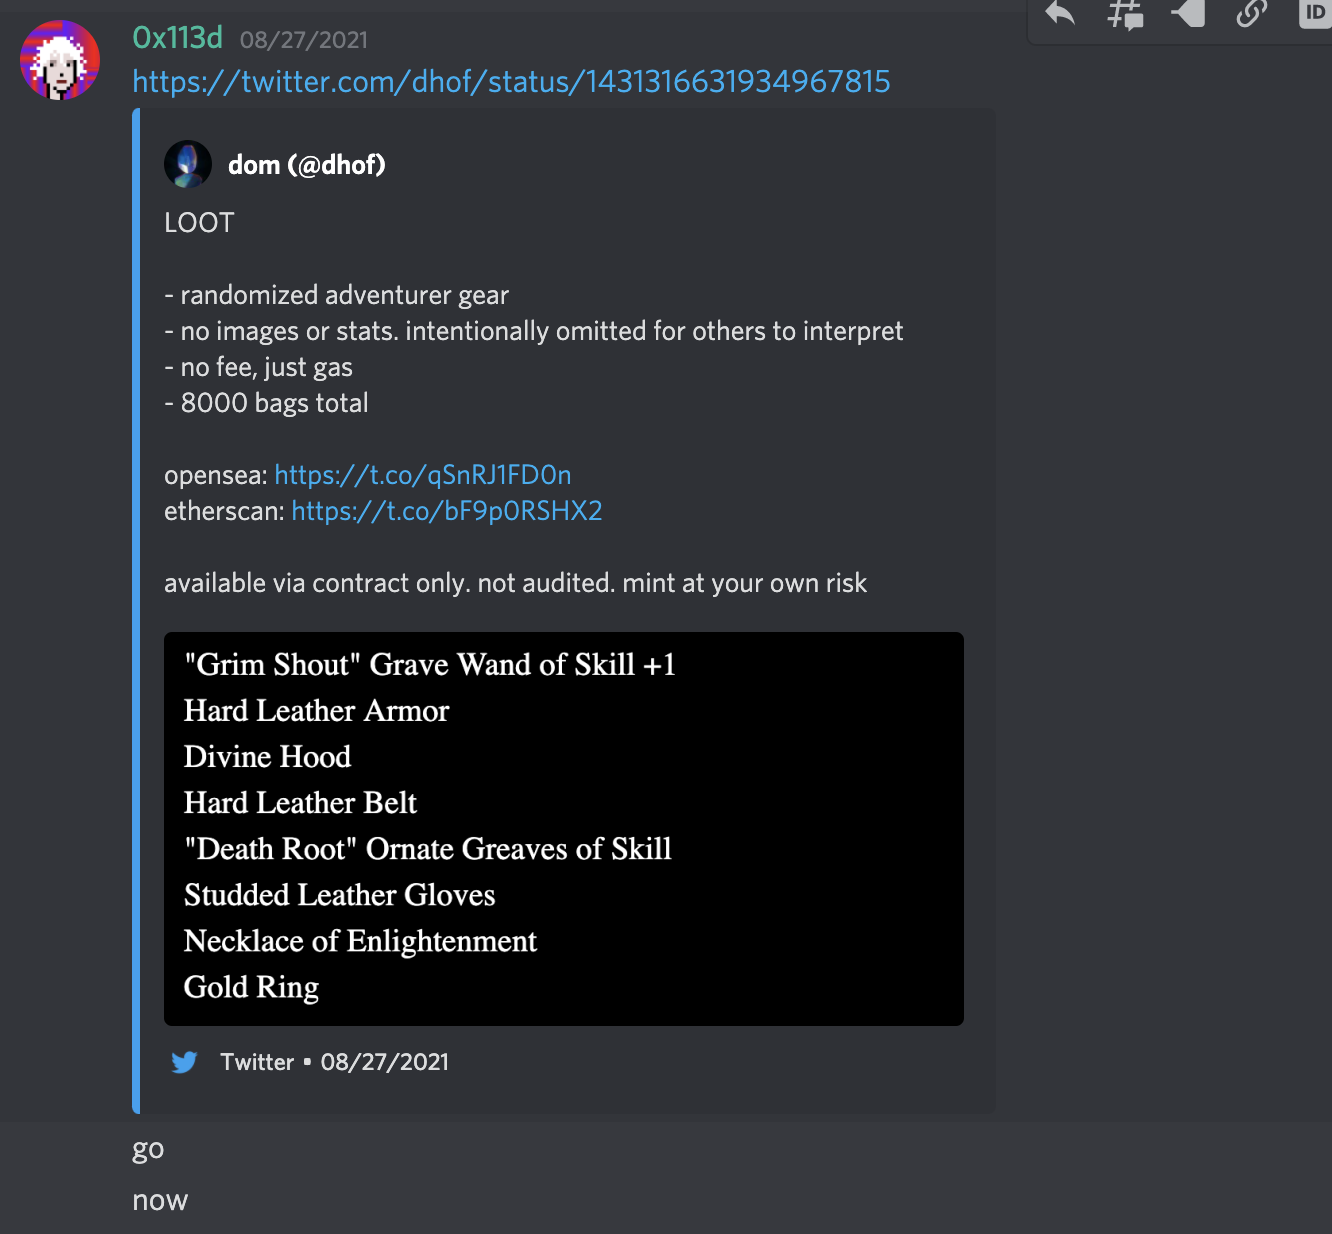Click the Twitter bird icon in embed footer
This screenshot has height=1234, width=1332.
click(184, 1062)
